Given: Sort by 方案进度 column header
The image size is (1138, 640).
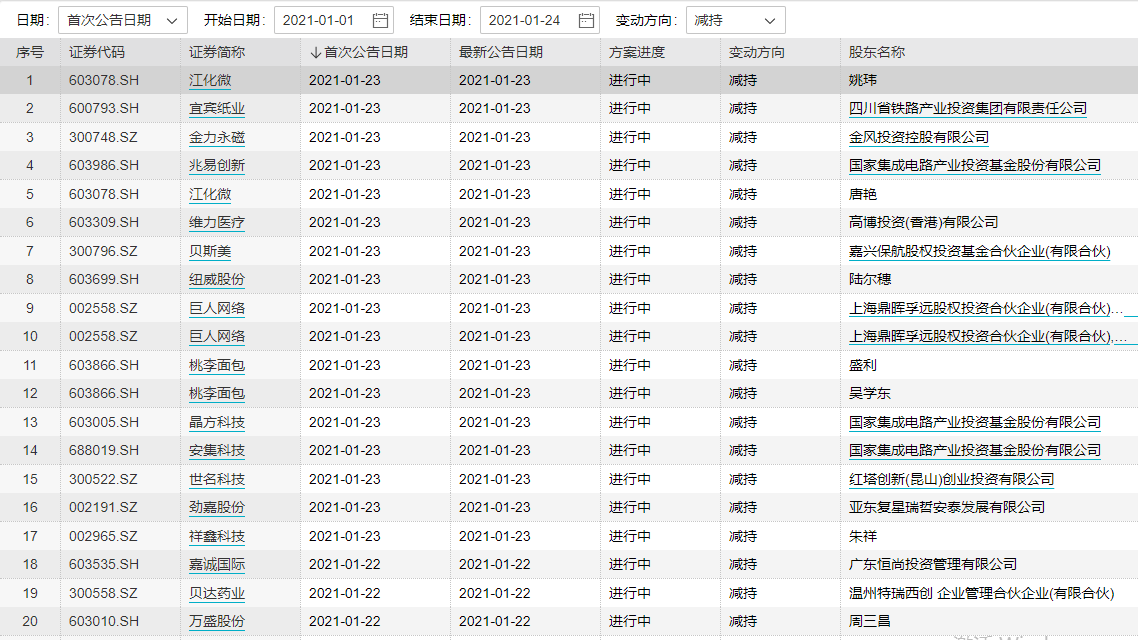Looking at the screenshot, I should pyautogui.click(x=636, y=52).
